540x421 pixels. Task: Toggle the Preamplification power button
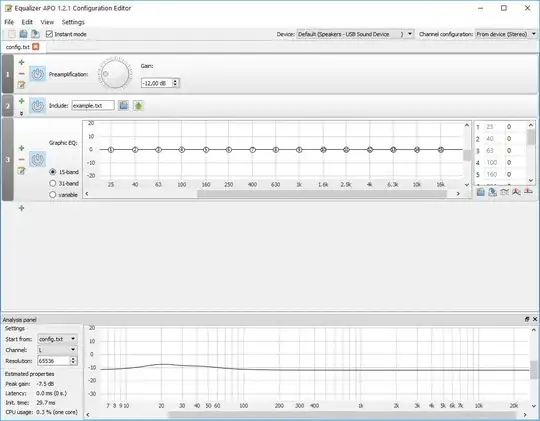(x=37, y=74)
